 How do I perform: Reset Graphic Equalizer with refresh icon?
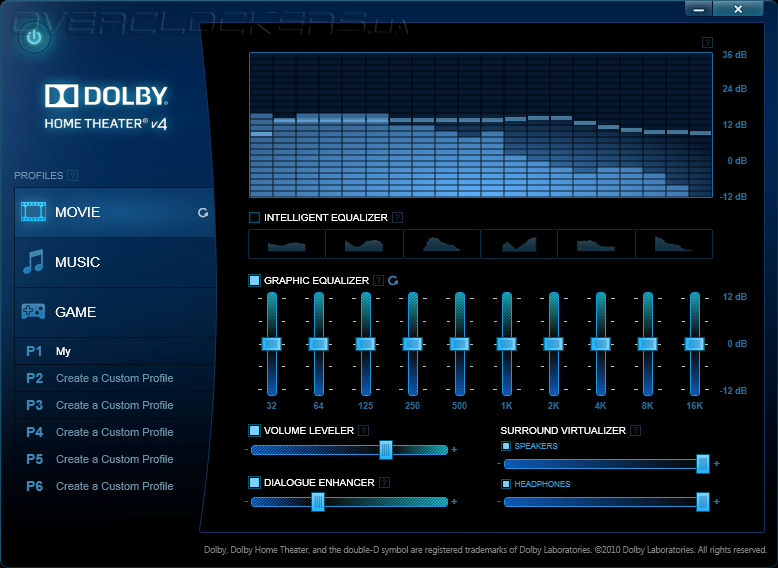click(x=393, y=281)
